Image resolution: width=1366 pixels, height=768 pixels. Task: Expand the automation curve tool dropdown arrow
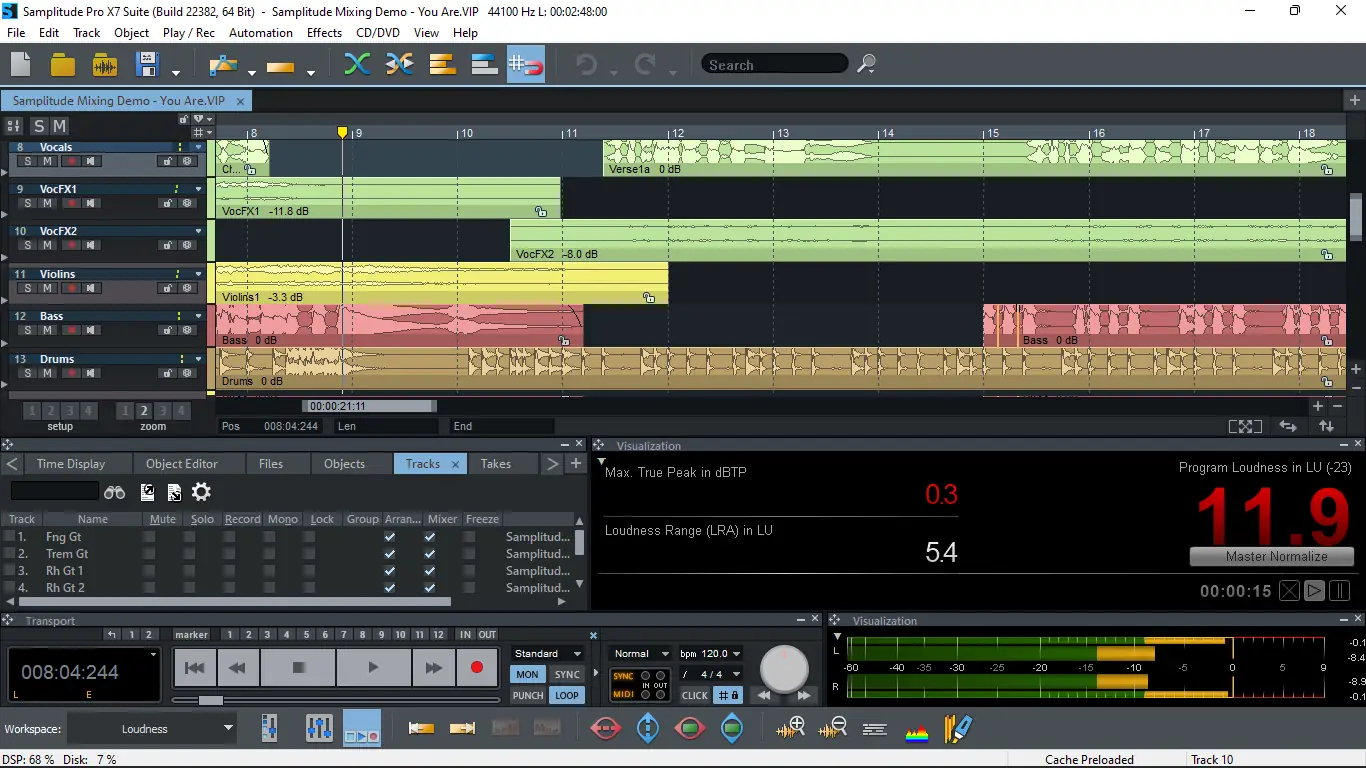(x=251, y=72)
